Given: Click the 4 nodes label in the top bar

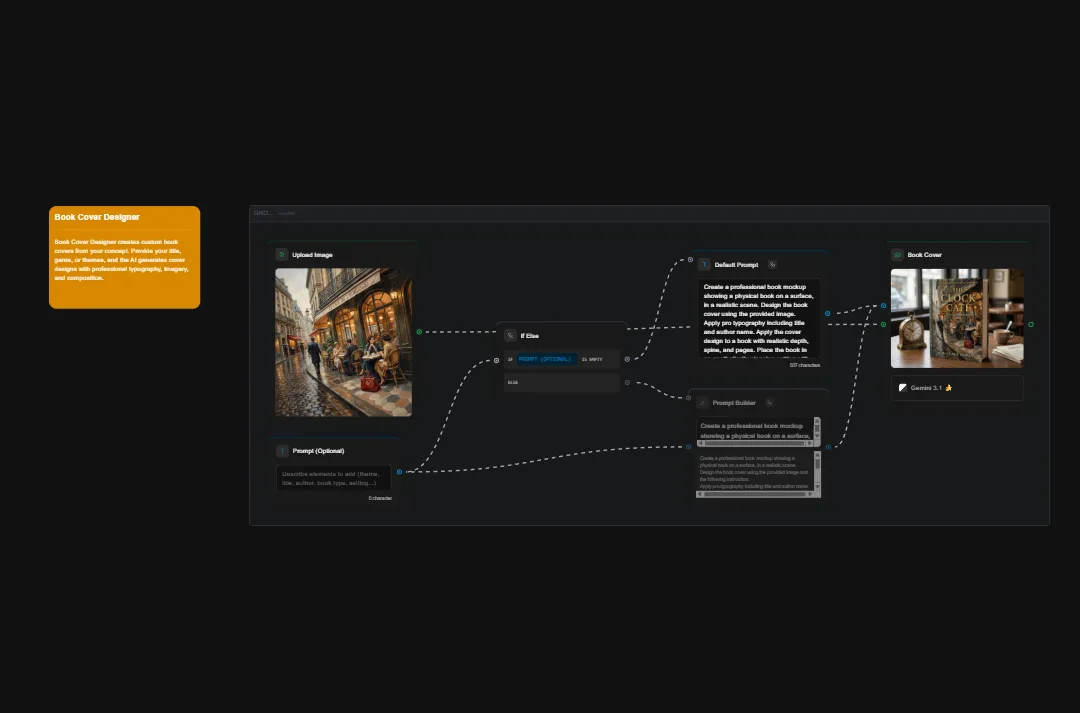Looking at the screenshot, I should tap(288, 213).
